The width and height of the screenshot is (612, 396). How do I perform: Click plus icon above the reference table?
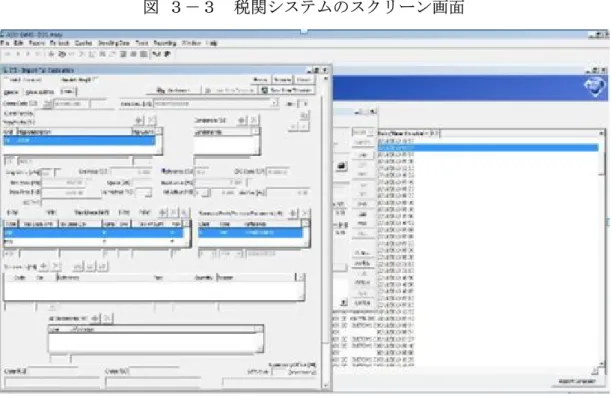pyautogui.click(x=293, y=213)
